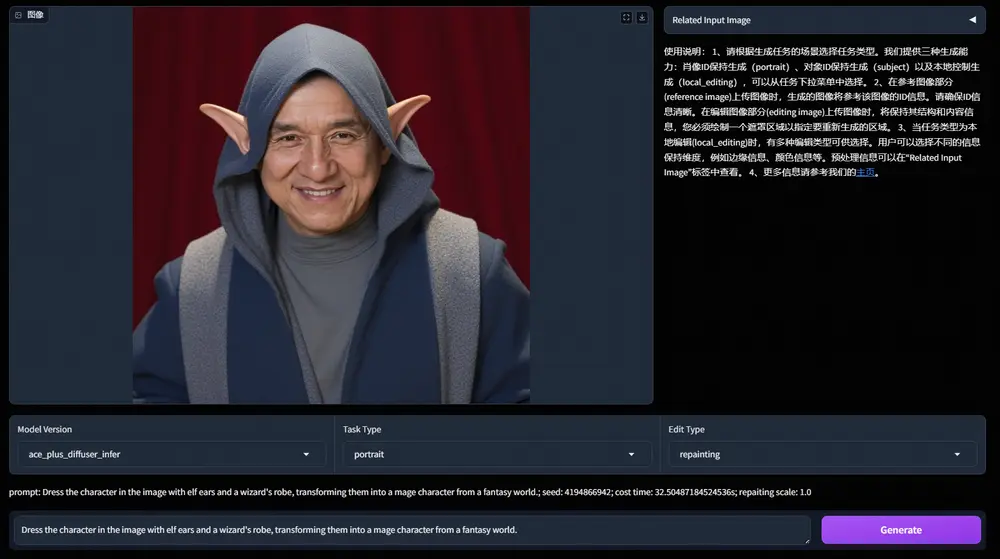Click the download icon above the generated image

tap(642, 18)
